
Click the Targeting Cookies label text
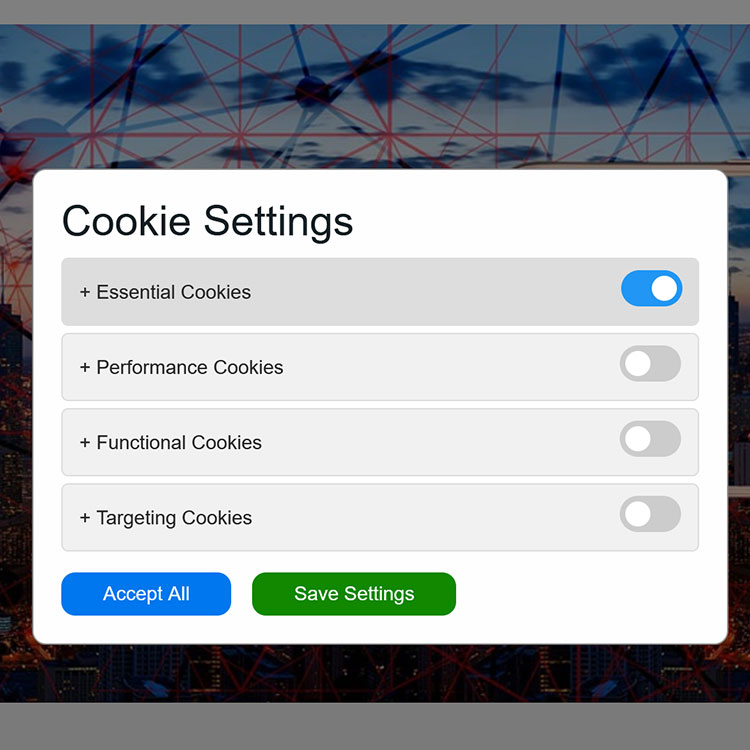(x=174, y=518)
